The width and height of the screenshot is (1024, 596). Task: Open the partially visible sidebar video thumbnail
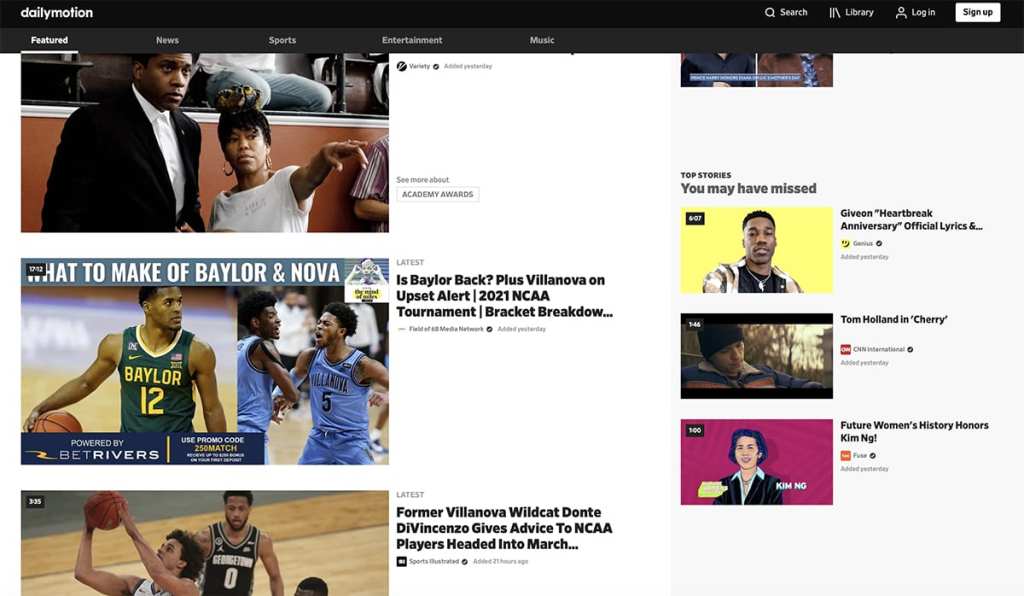tap(756, 70)
